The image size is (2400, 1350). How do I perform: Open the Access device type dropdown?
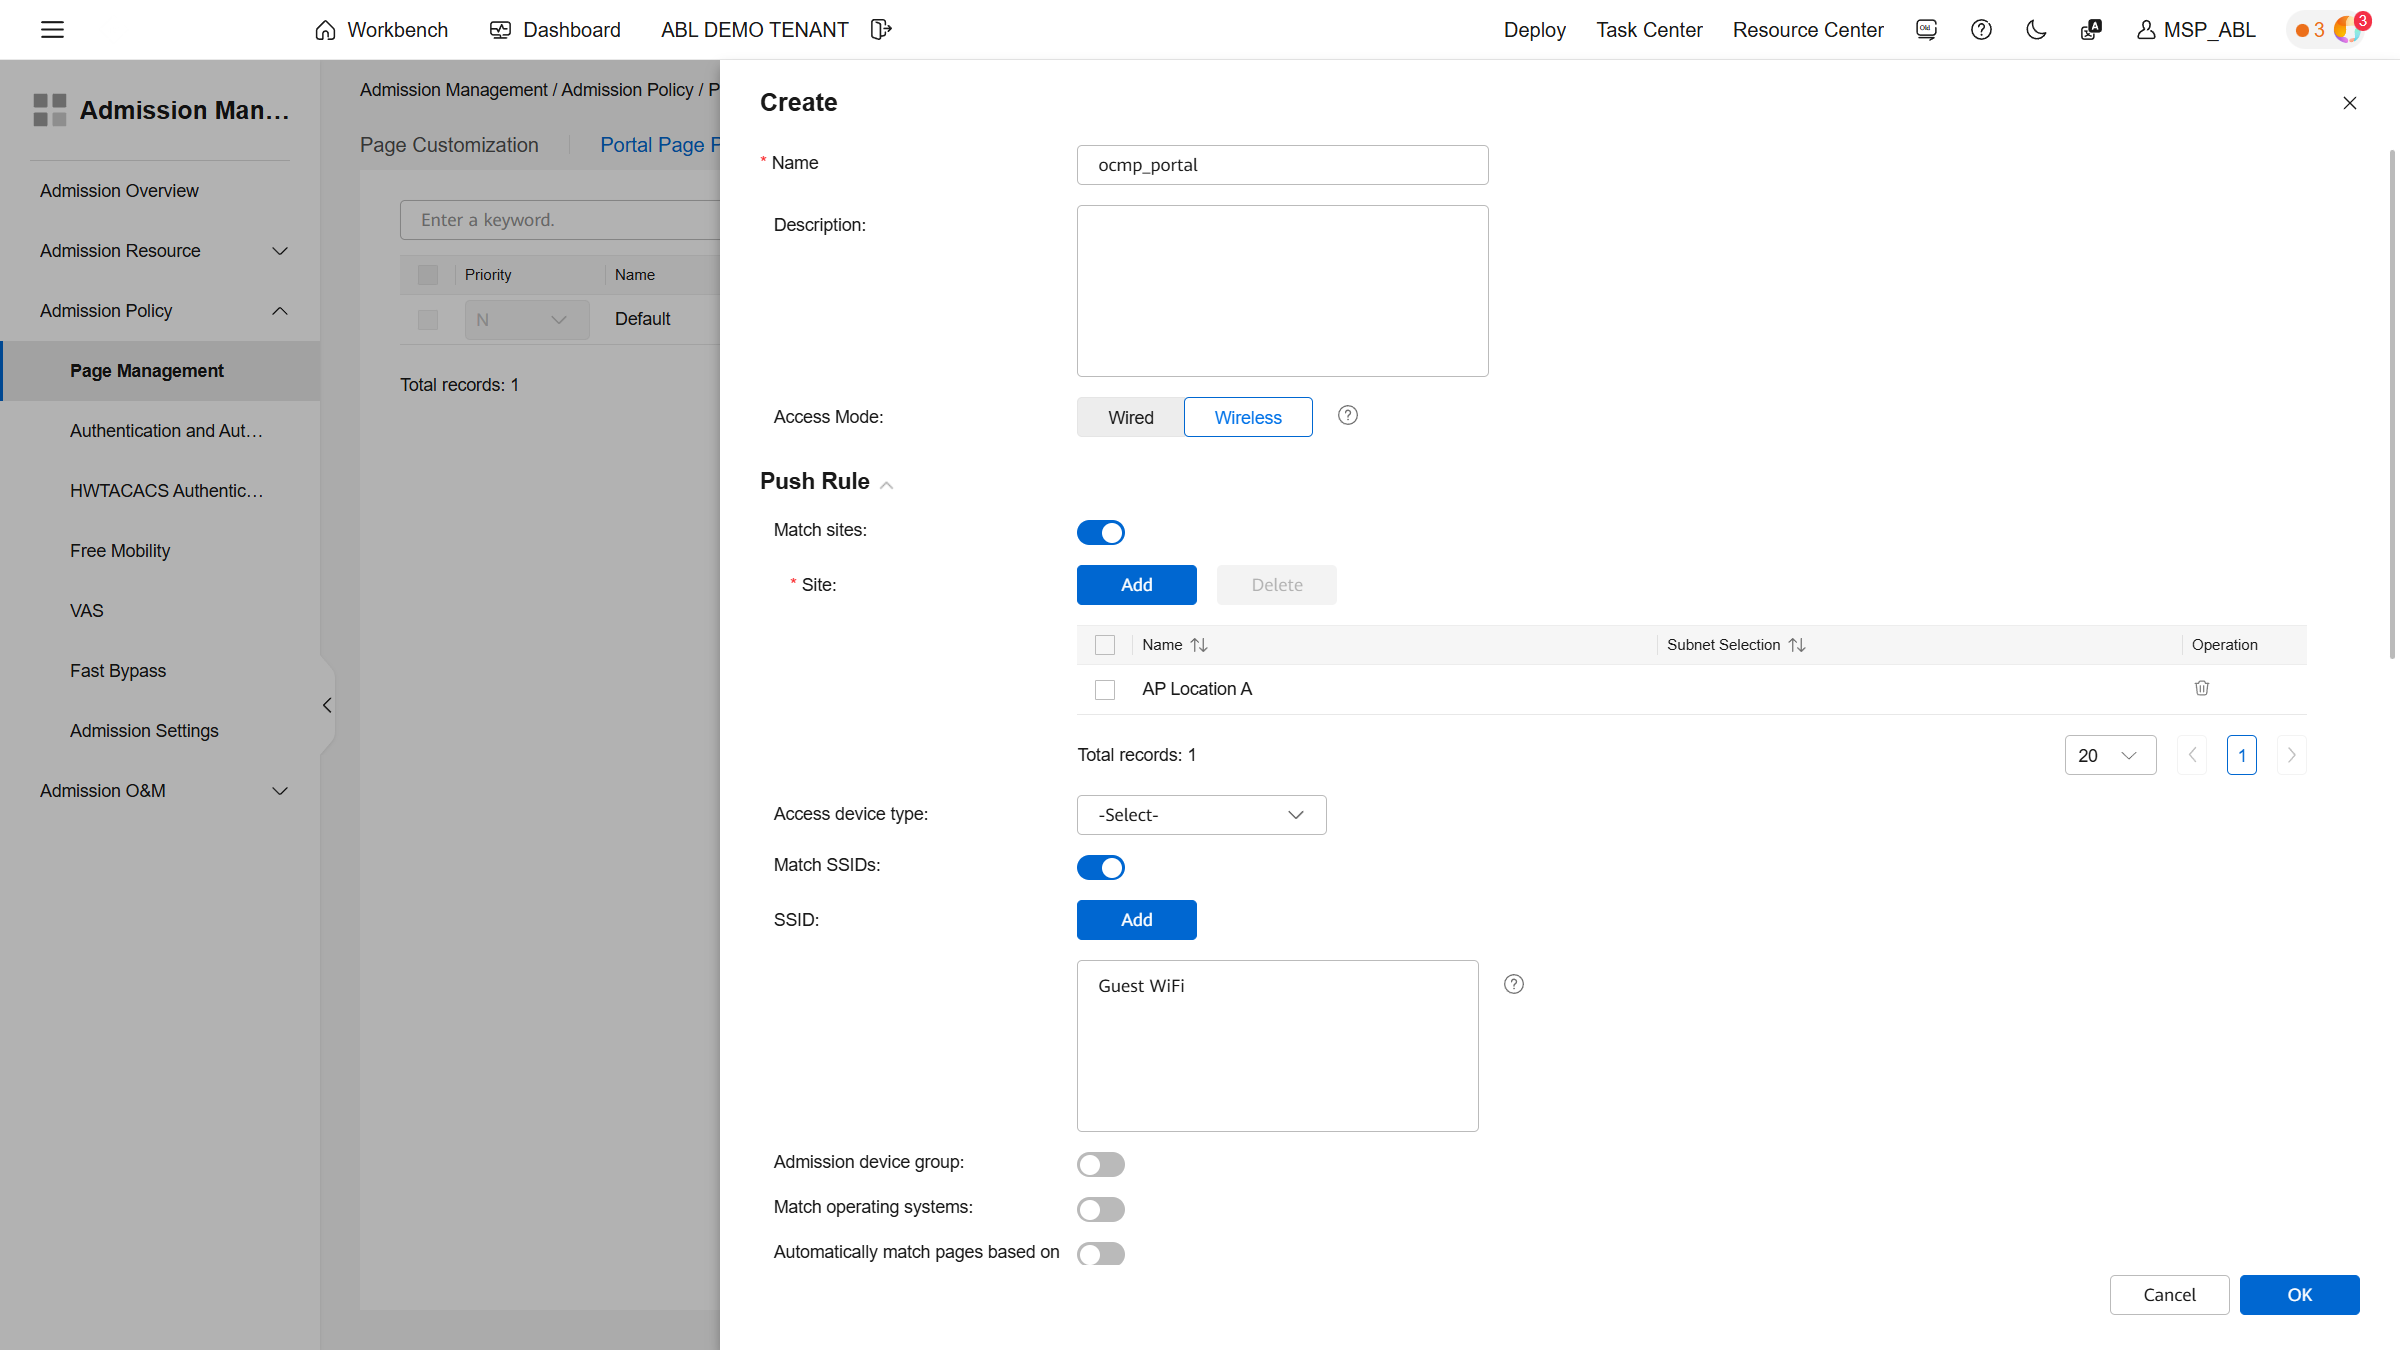pyautogui.click(x=1200, y=814)
